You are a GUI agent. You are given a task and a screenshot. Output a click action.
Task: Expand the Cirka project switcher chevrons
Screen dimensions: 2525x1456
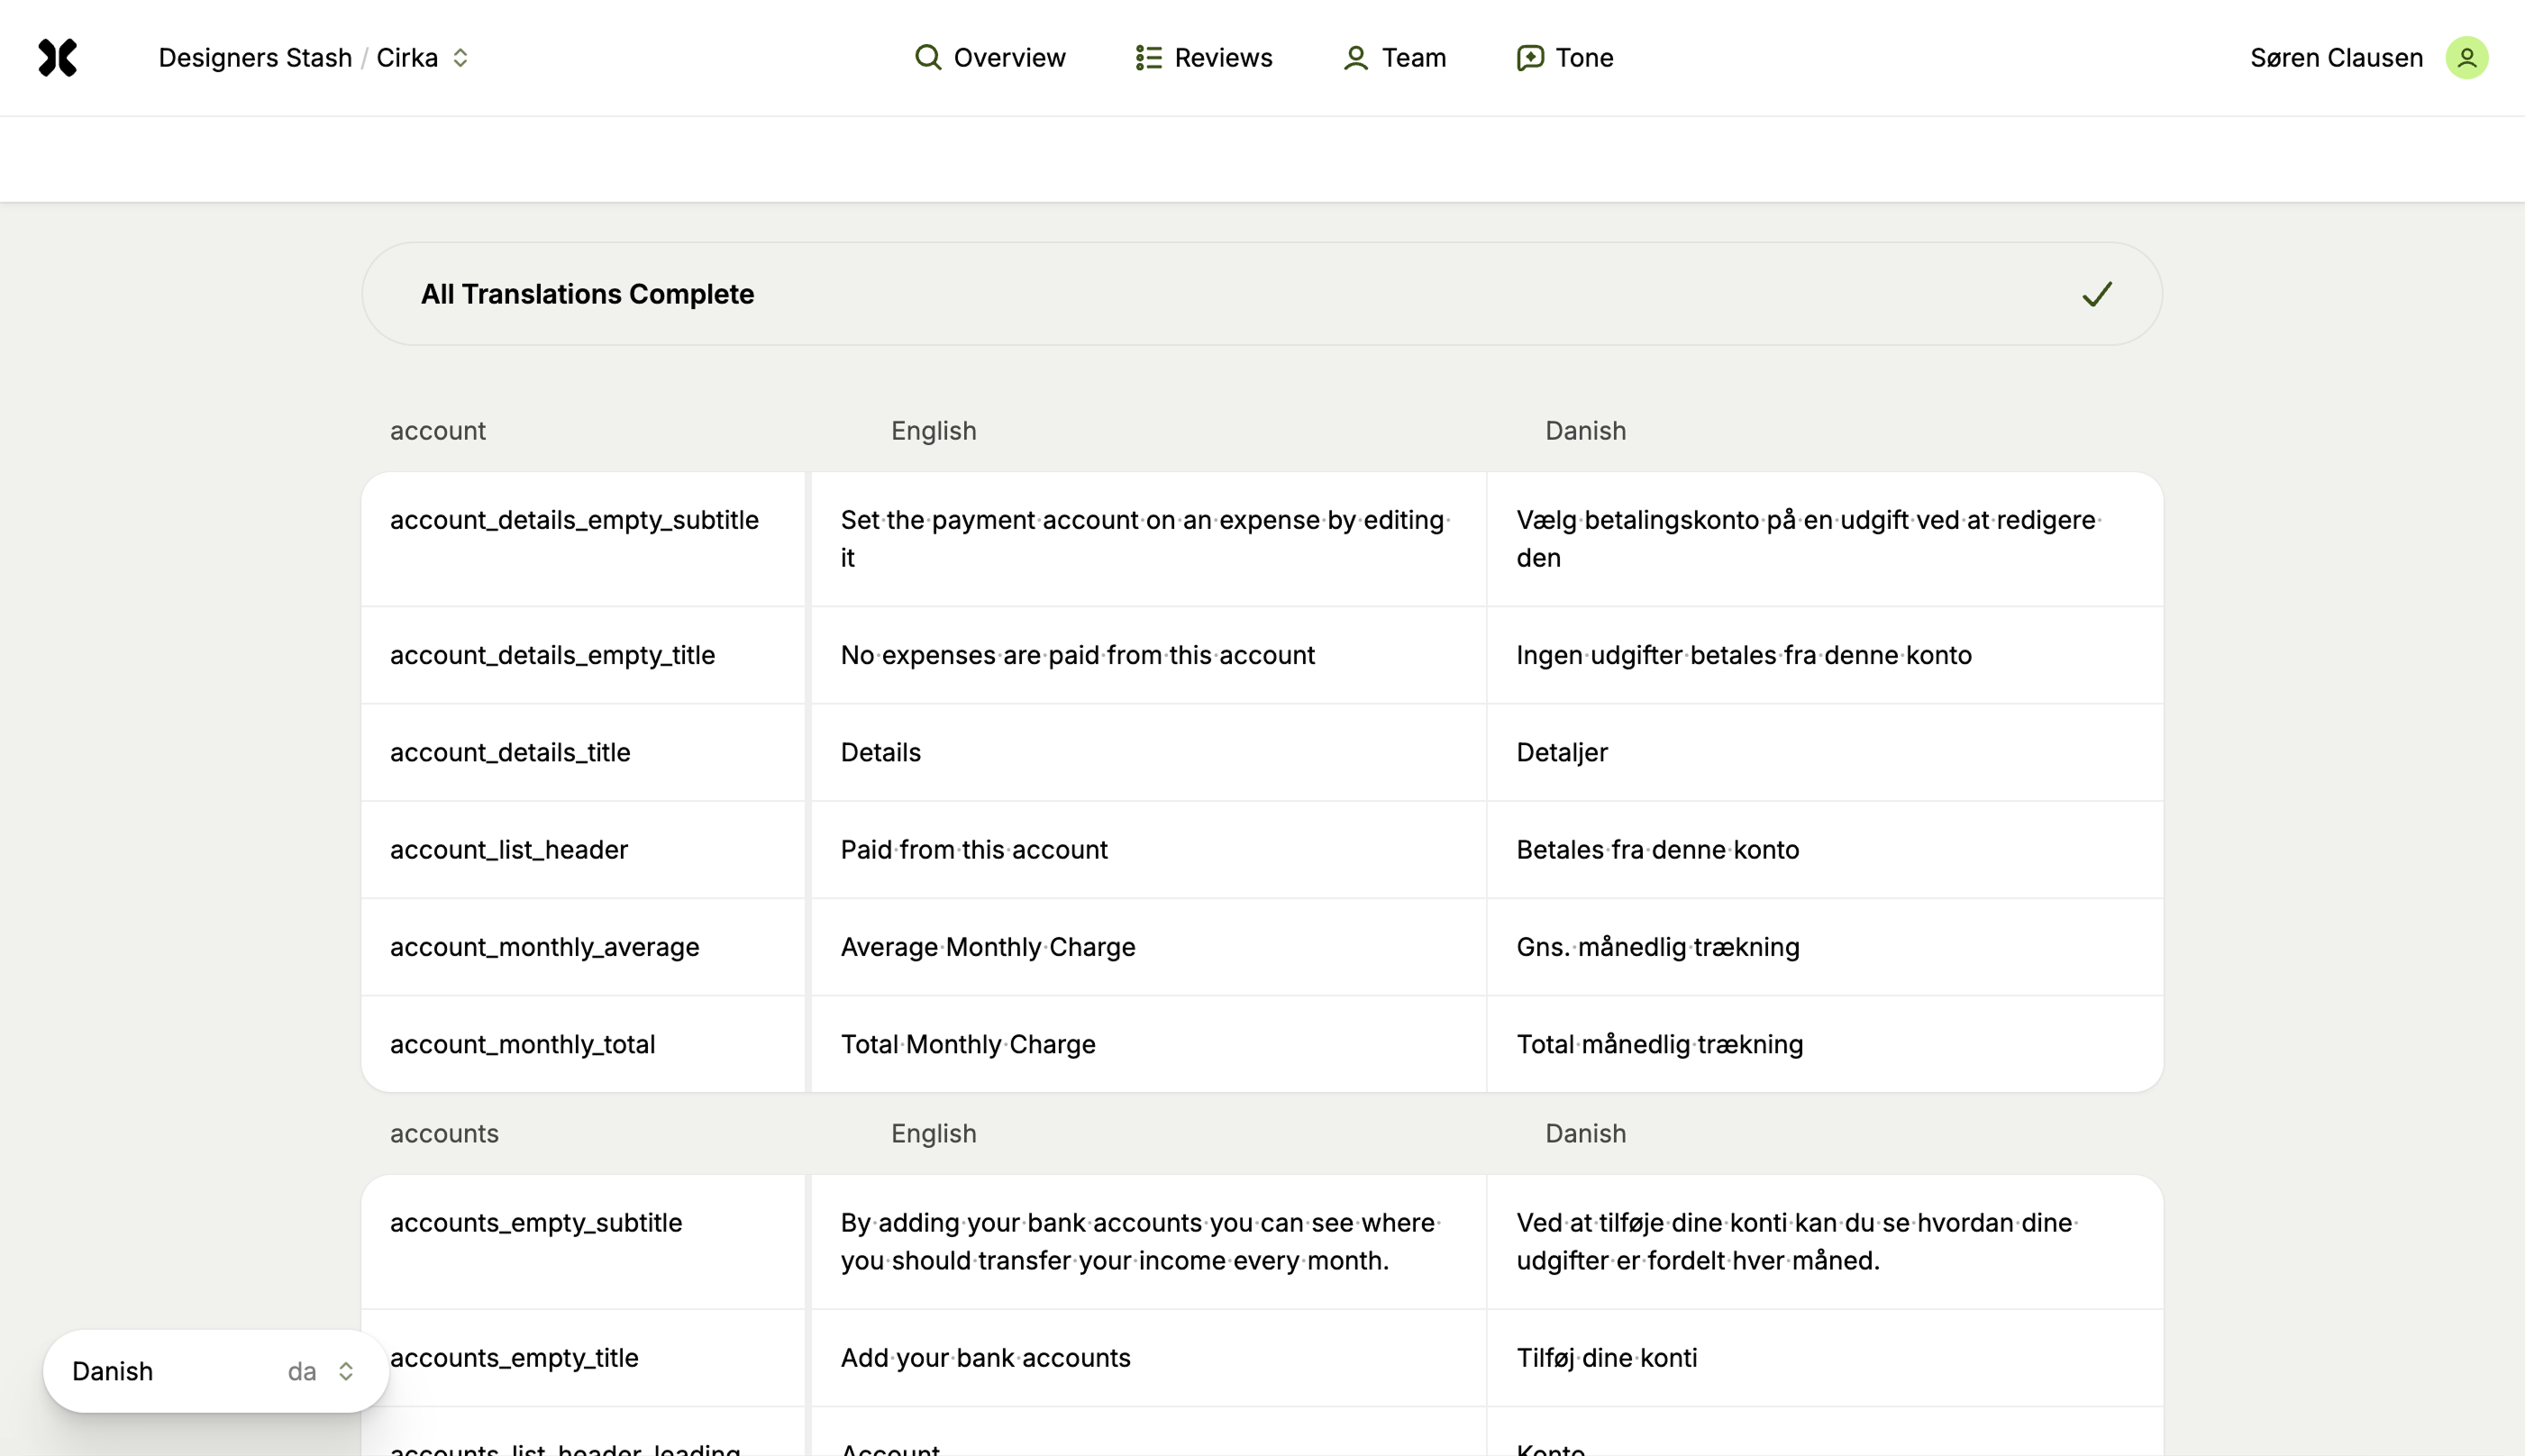point(460,58)
